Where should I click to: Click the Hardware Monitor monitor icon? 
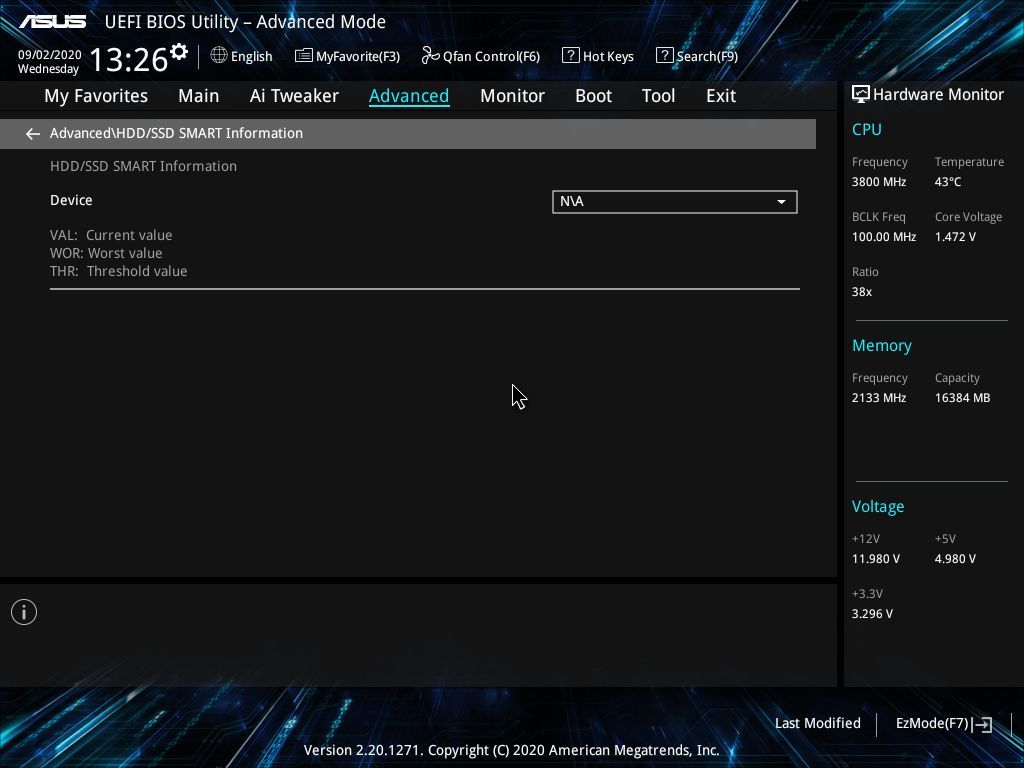click(x=861, y=95)
